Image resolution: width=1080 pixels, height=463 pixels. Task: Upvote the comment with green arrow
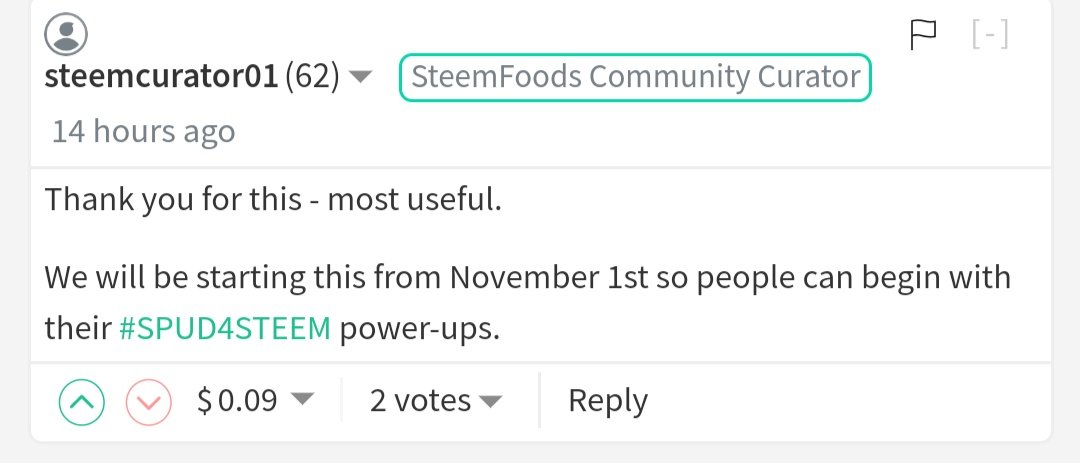point(82,402)
